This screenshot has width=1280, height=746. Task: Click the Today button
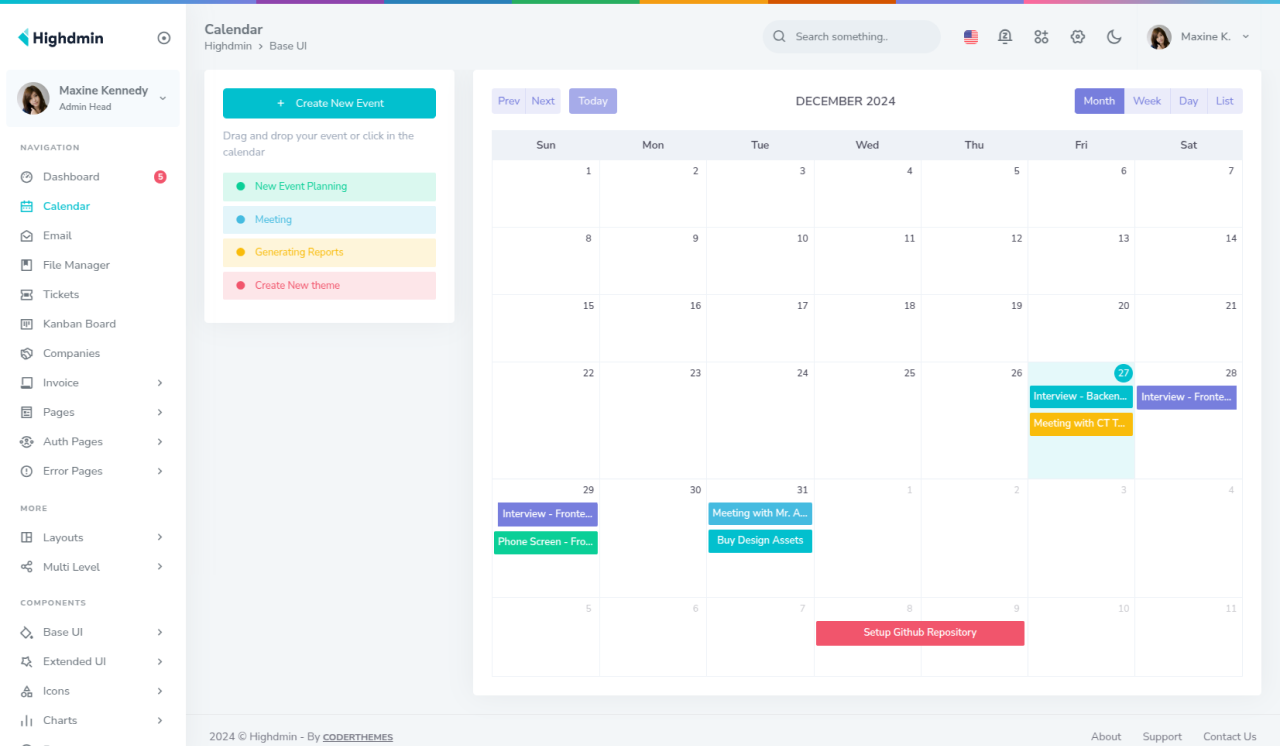coord(593,101)
